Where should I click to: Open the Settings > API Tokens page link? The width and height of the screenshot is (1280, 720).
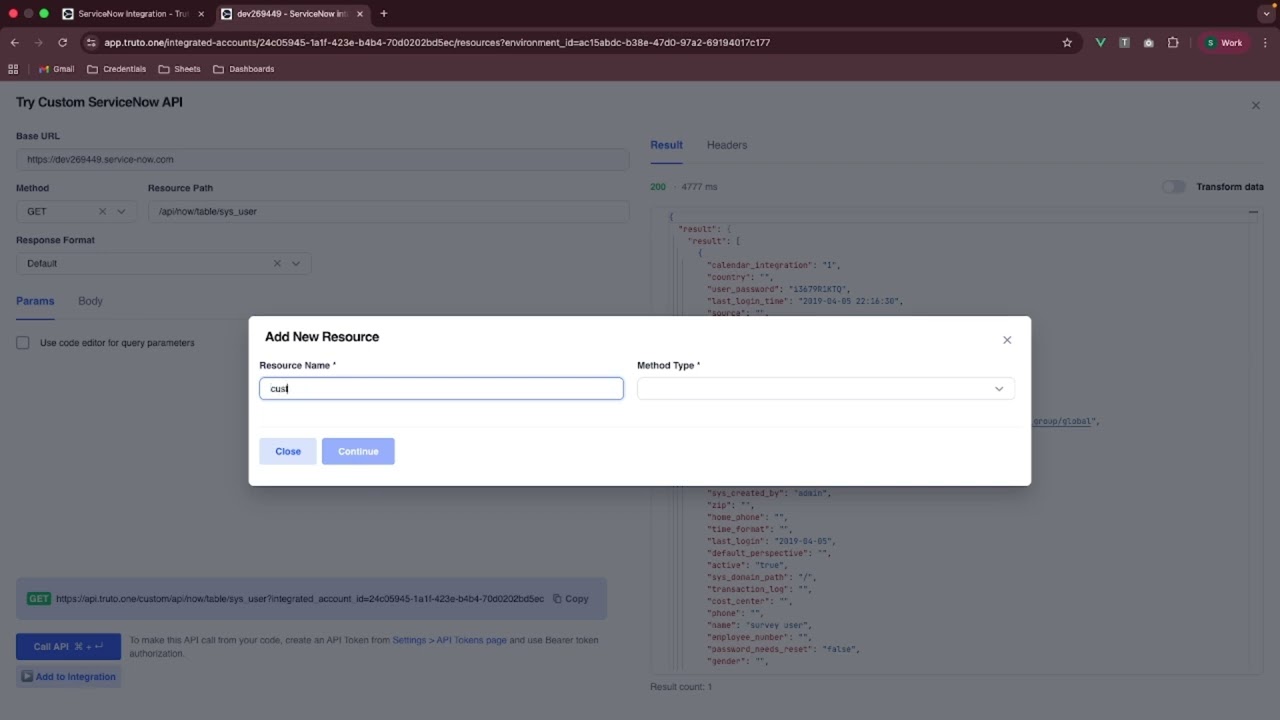449,640
